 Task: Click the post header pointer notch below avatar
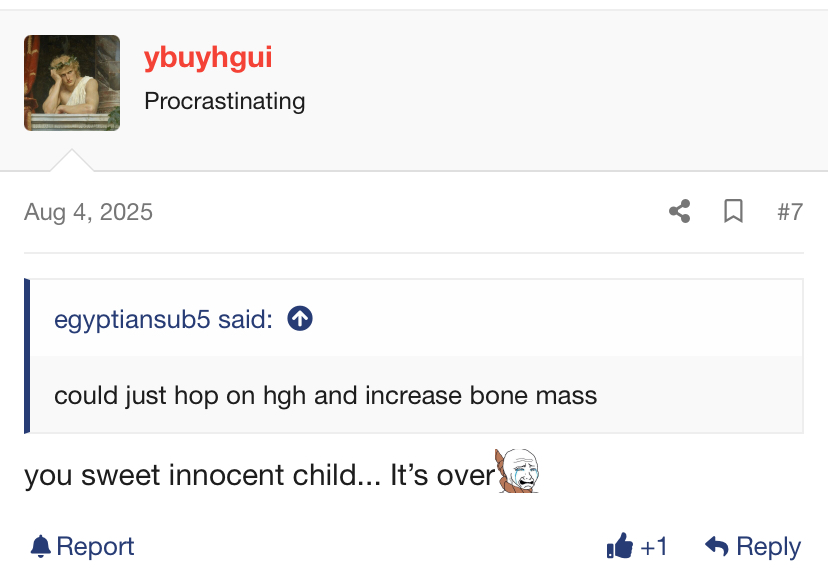click(72, 161)
